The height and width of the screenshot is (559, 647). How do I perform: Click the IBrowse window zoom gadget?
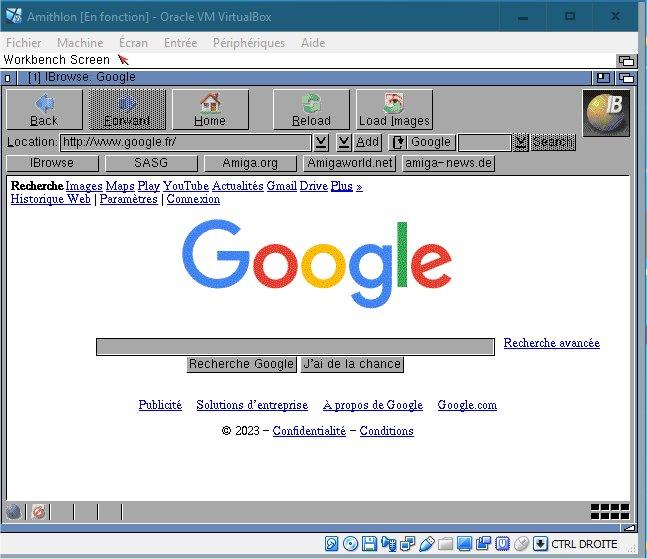[603, 78]
